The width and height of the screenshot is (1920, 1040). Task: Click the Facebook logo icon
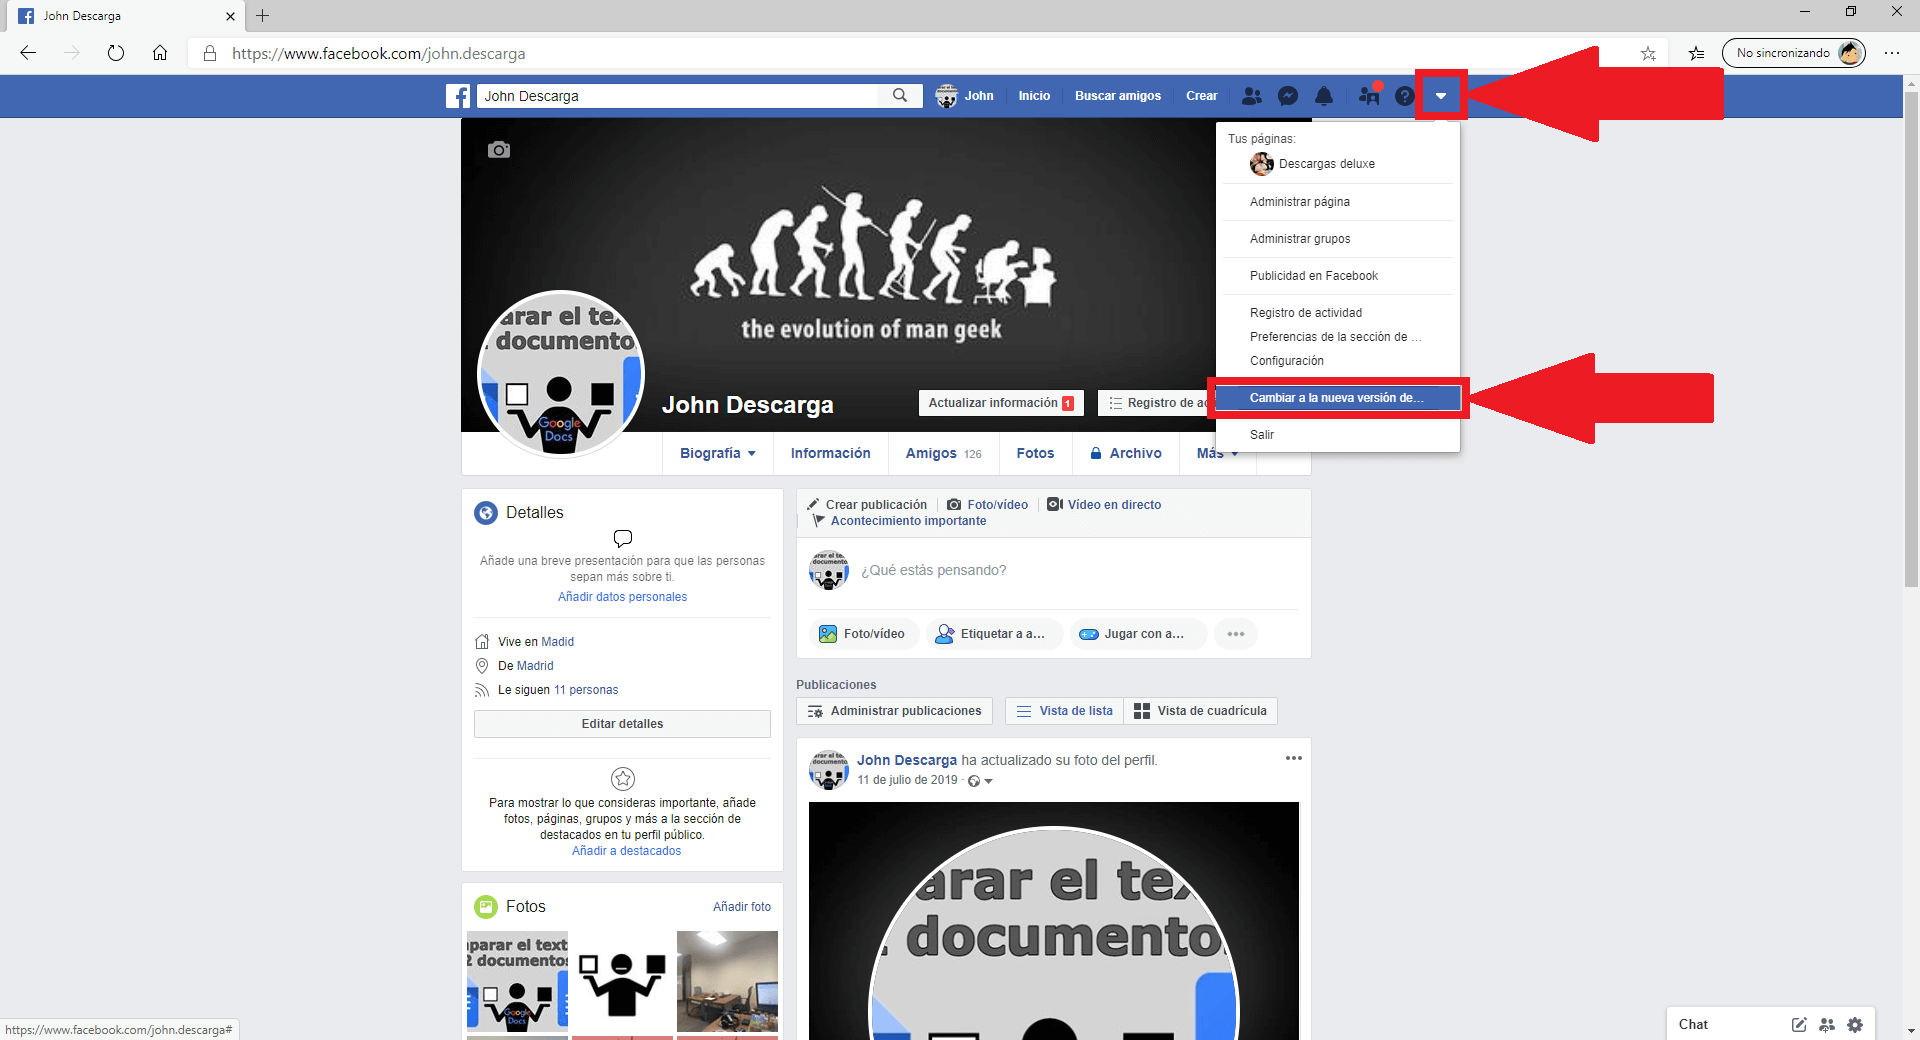pos(458,96)
